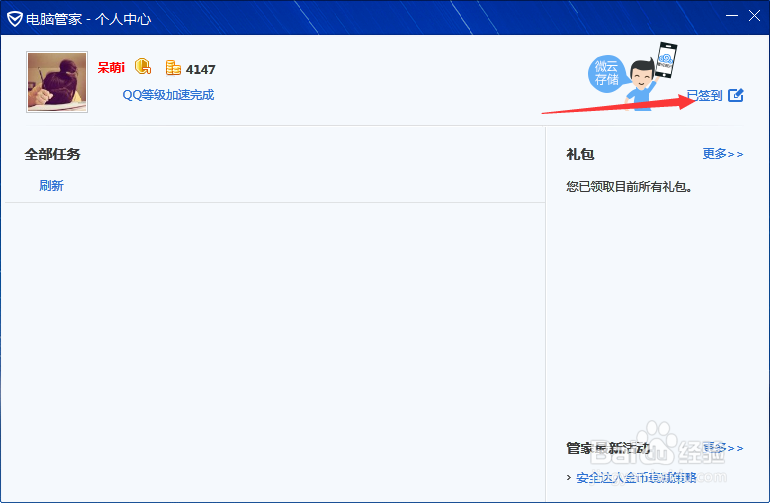The image size is (770, 503).
Task: Click the 电脑管家 - 个人中心 title text
Action: click(x=88, y=19)
